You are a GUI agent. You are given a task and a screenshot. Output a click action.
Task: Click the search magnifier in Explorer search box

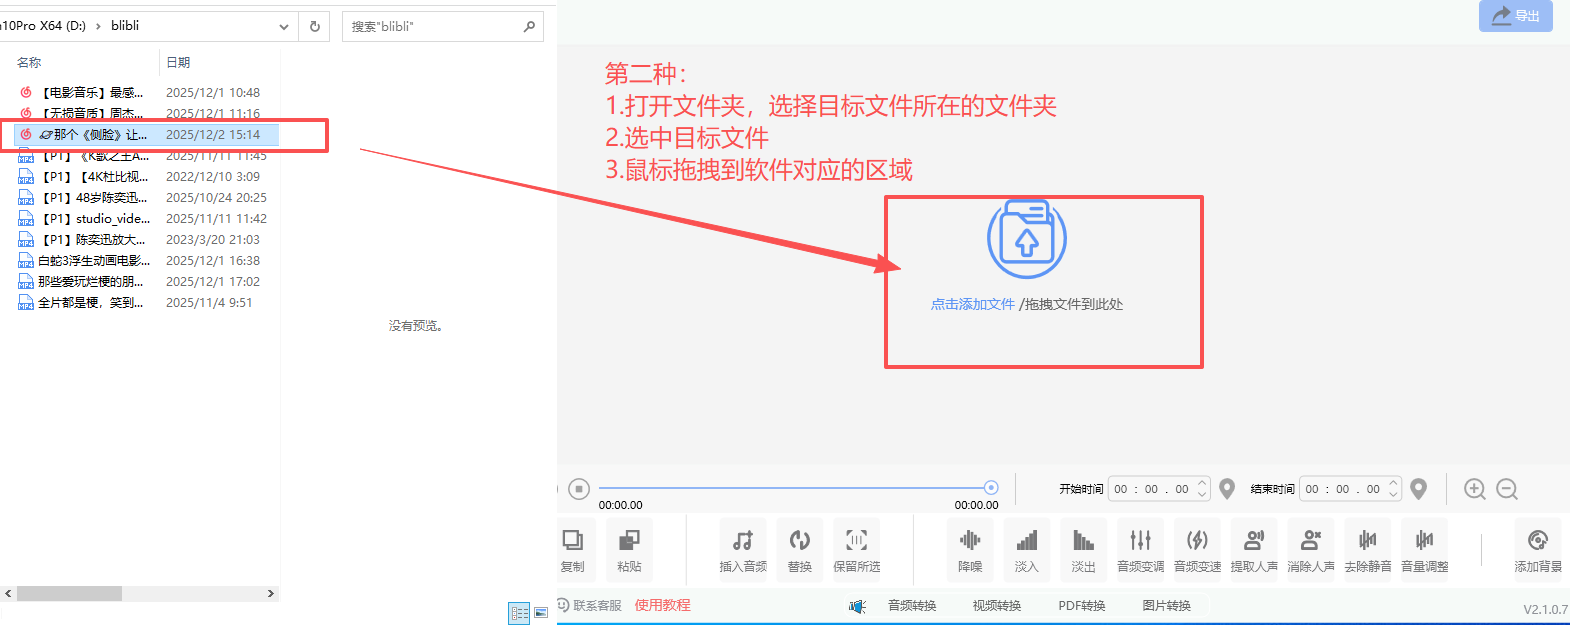click(530, 26)
